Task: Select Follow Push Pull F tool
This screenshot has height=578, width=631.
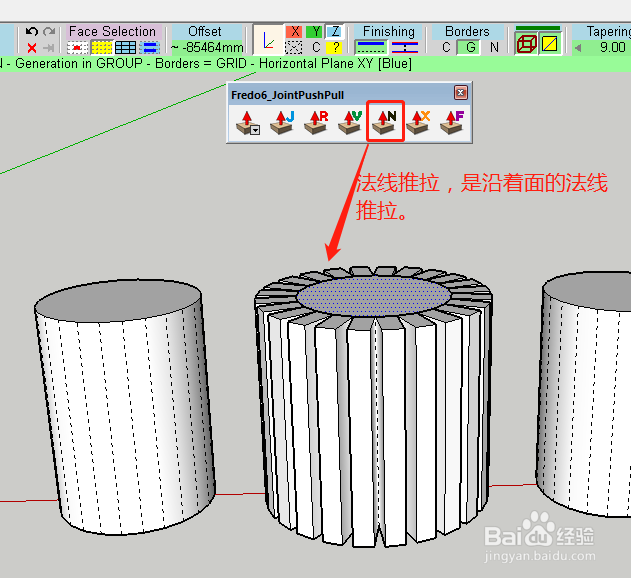Action: click(x=452, y=122)
